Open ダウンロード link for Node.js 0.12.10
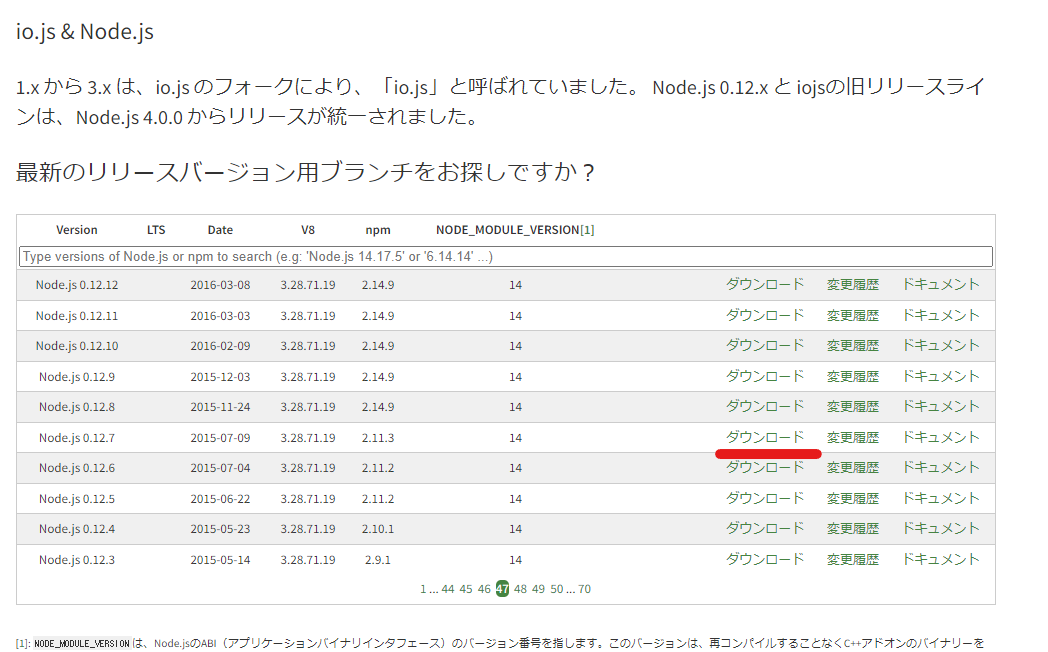The height and width of the screenshot is (652, 1048). (765, 345)
